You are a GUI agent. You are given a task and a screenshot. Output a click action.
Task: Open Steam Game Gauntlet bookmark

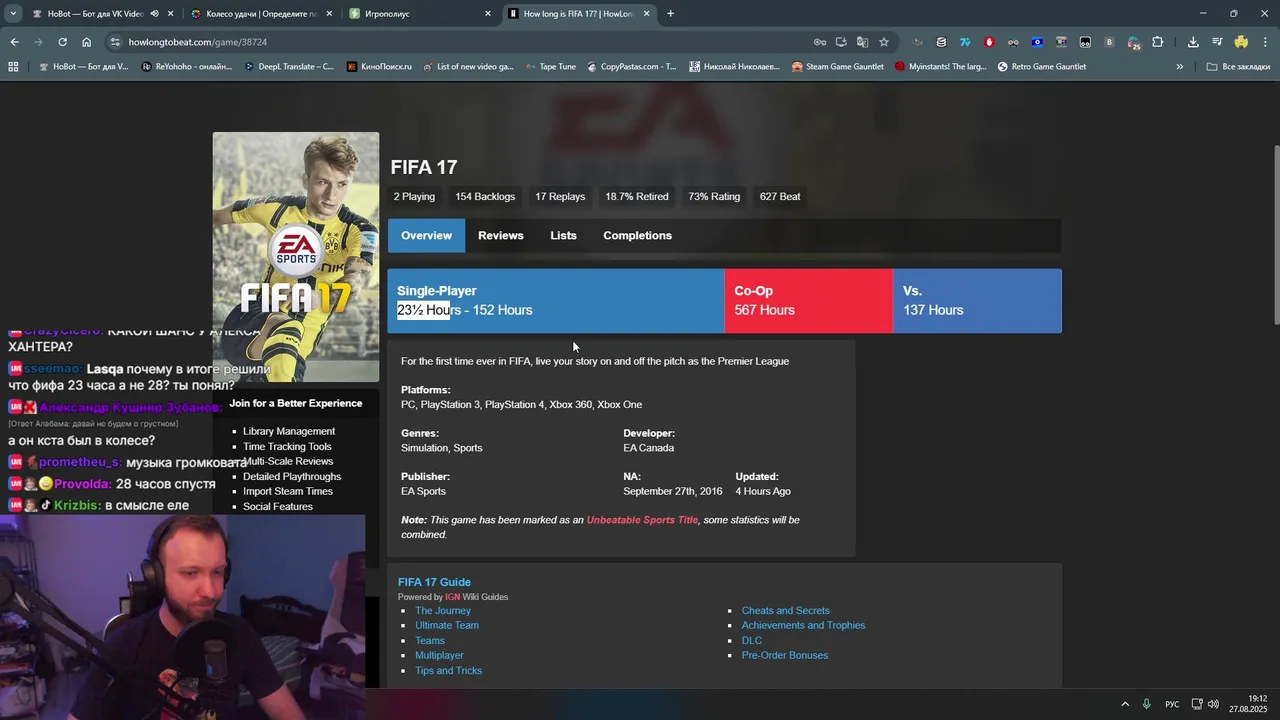click(x=837, y=67)
